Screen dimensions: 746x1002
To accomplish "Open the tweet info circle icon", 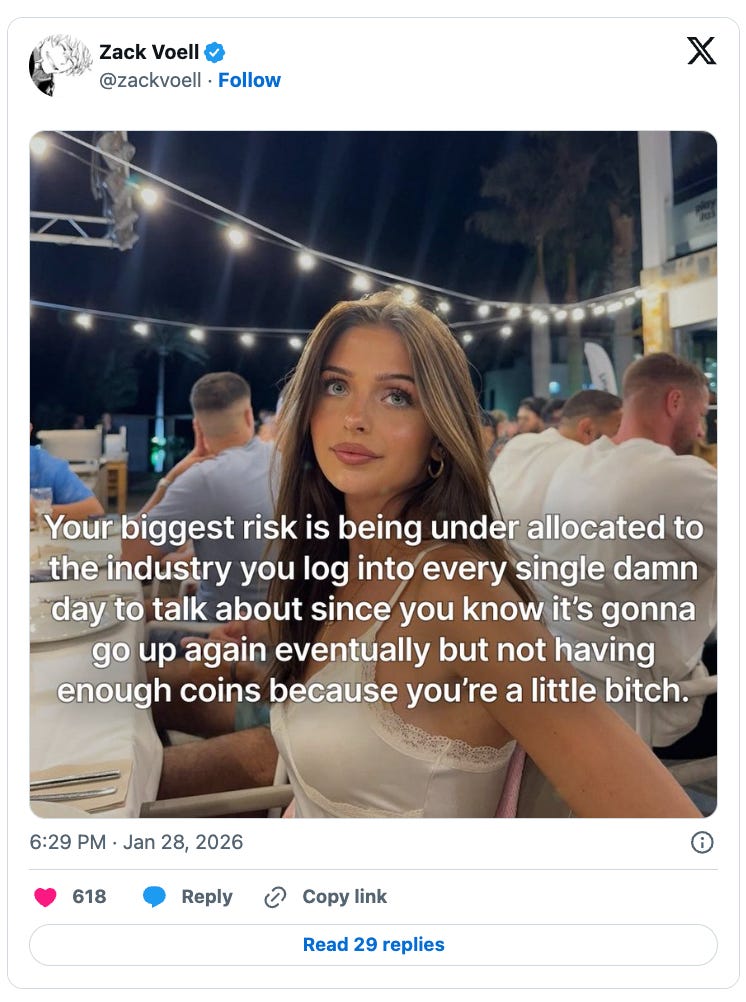I will click(x=702, y=842).
